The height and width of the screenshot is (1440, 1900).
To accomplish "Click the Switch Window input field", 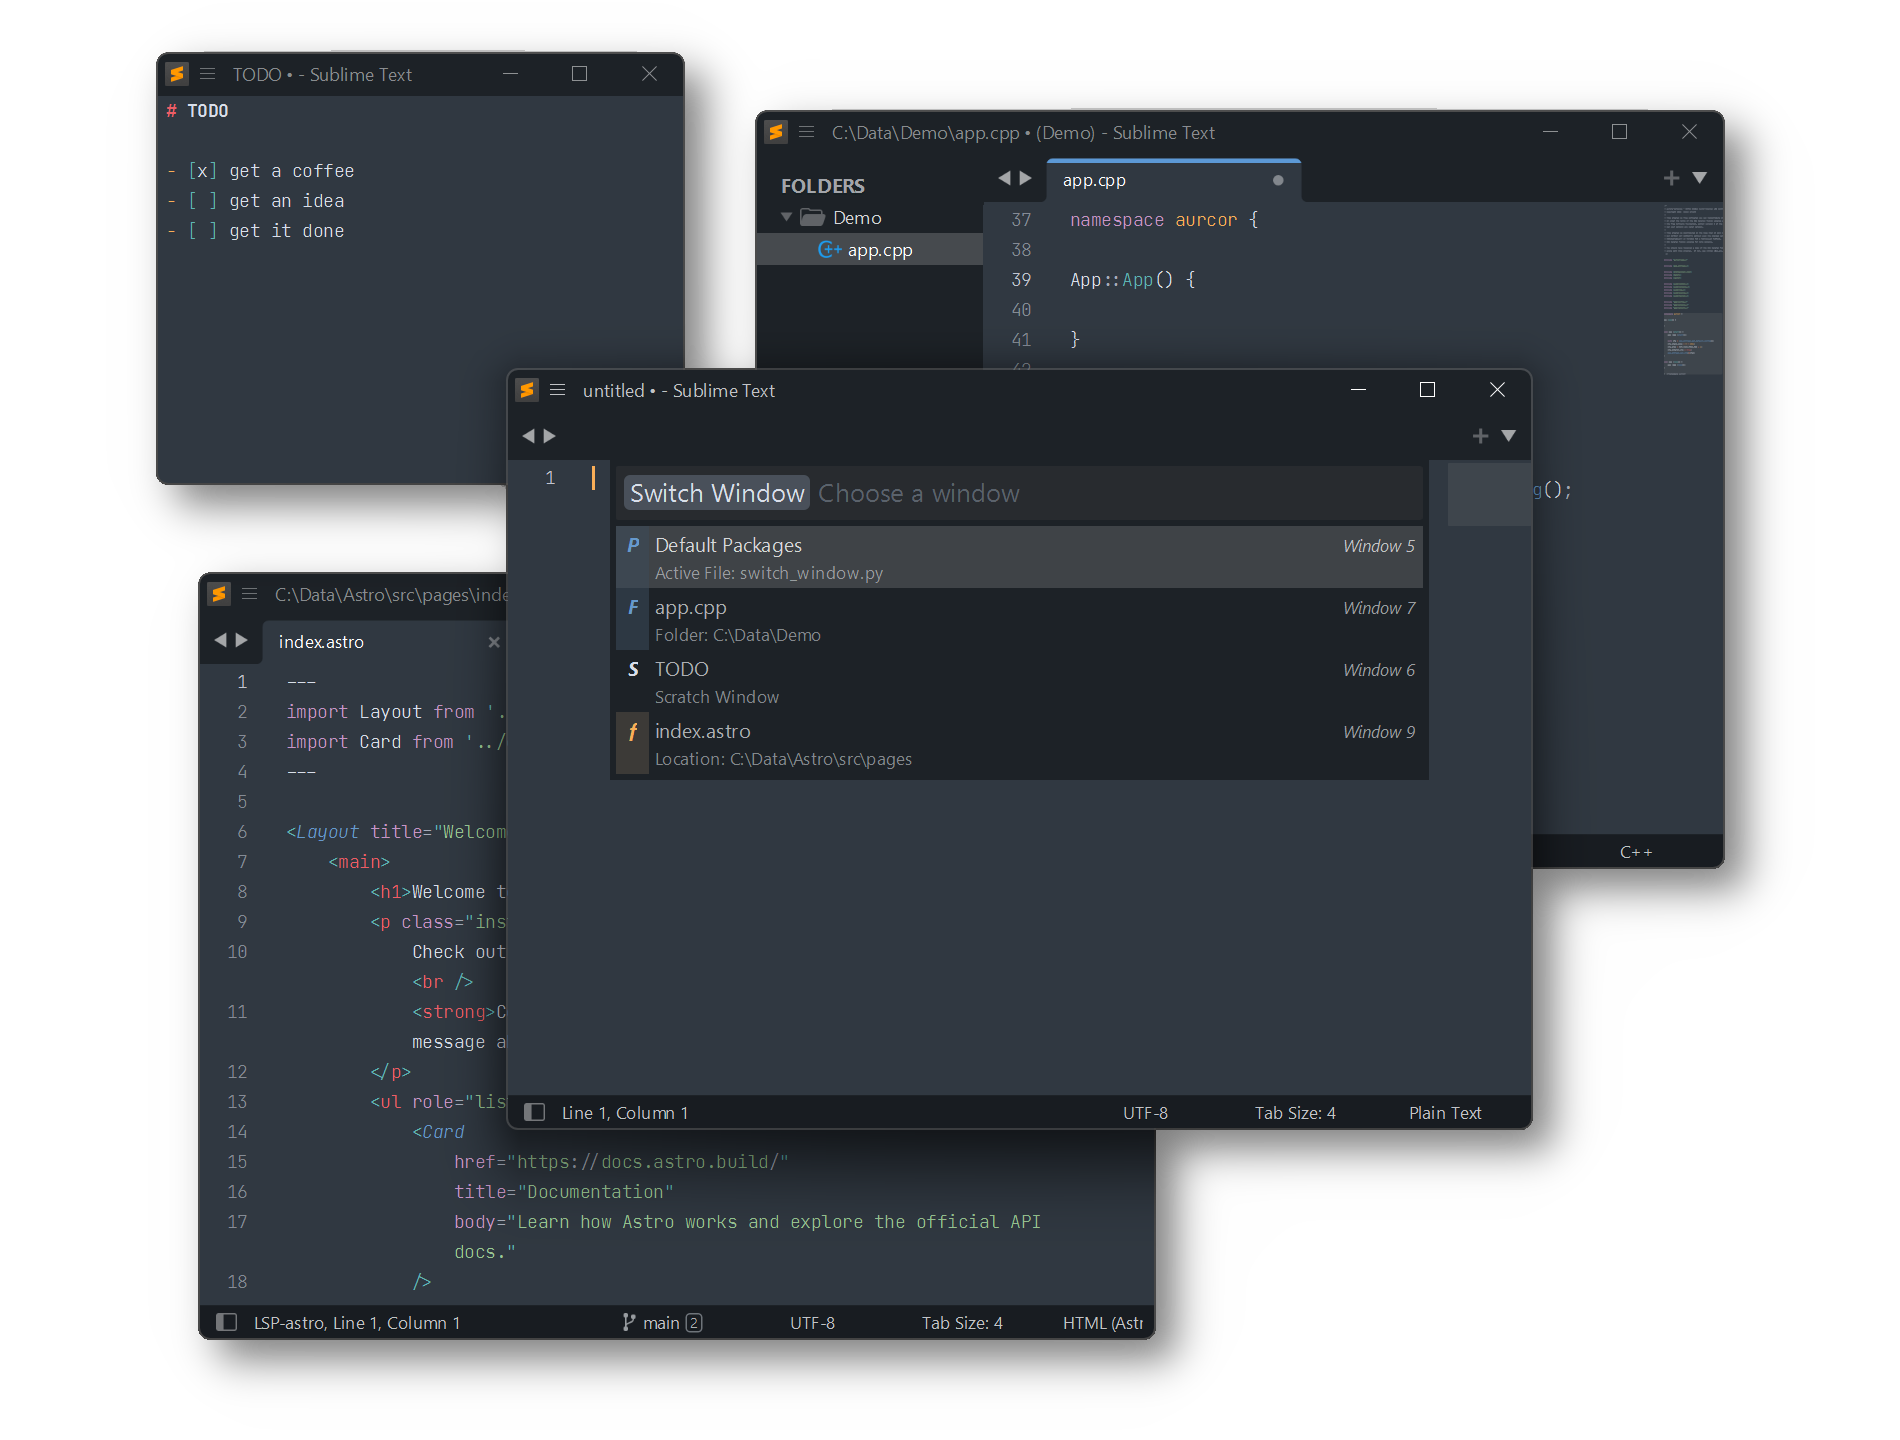I will click(x=1019, y=493).
